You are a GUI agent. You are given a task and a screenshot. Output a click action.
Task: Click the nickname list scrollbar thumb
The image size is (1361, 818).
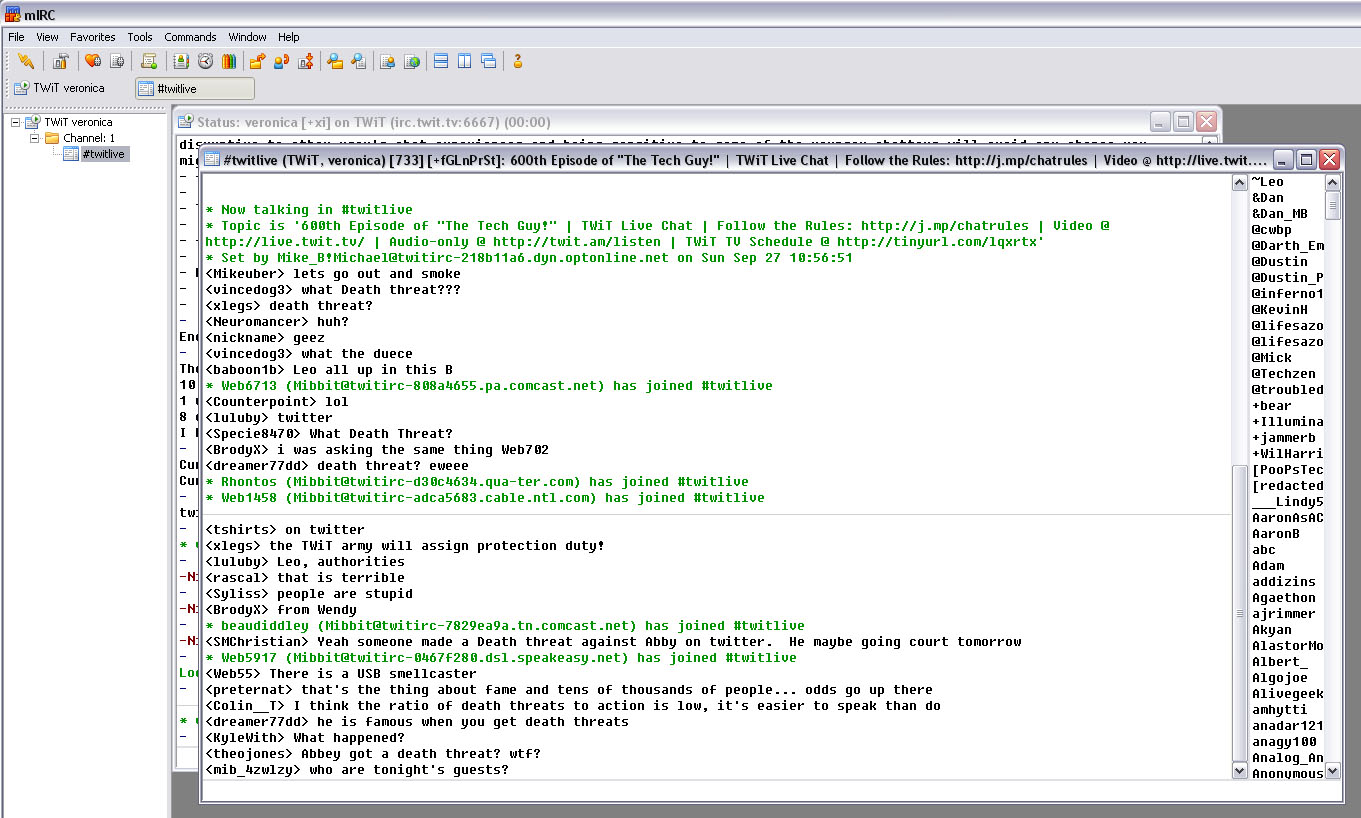[1332, 205]
